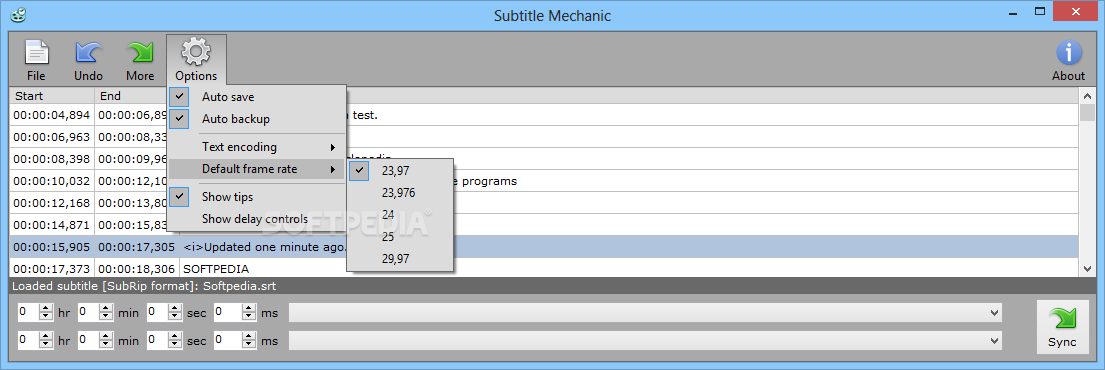Toggle the Show tips option

coord(257,197)
